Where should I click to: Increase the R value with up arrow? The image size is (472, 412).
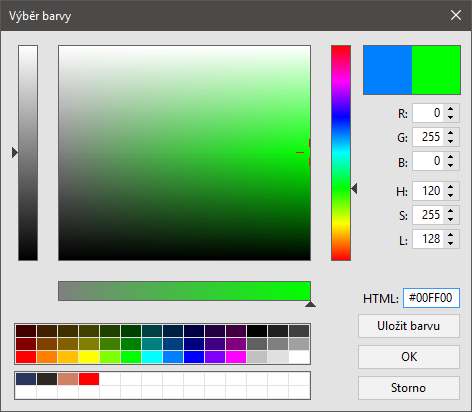pyautogui.click(x=451, y=109)
